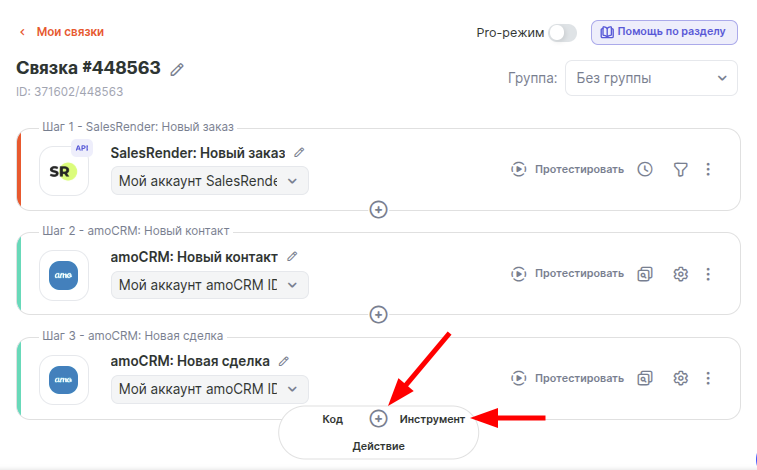Viewport: 757px width, 470px height.
Task: Choose Инструмент from the add menu
Action: coord(432,419)
